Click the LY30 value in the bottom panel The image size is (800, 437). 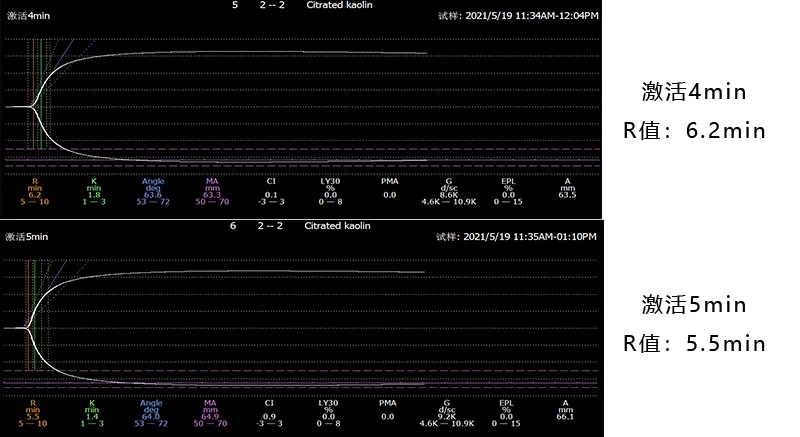tap(328, 416)
